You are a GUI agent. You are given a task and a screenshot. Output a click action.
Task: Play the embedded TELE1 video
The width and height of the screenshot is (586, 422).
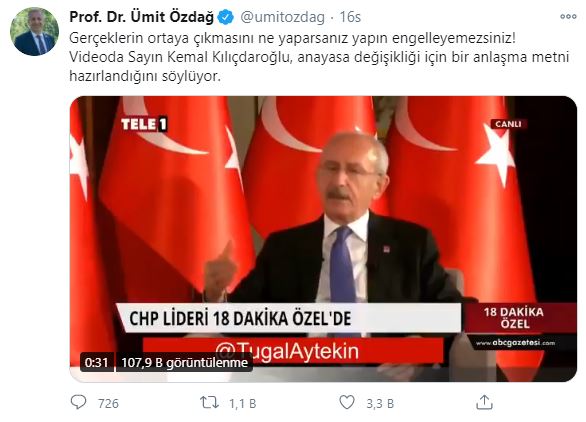point(323,239)
